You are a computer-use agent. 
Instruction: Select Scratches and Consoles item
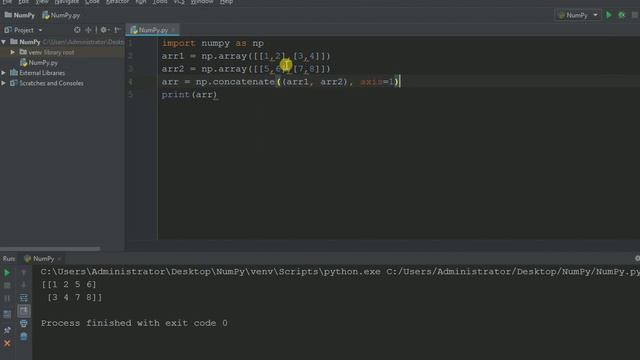(x=47, y=83)
